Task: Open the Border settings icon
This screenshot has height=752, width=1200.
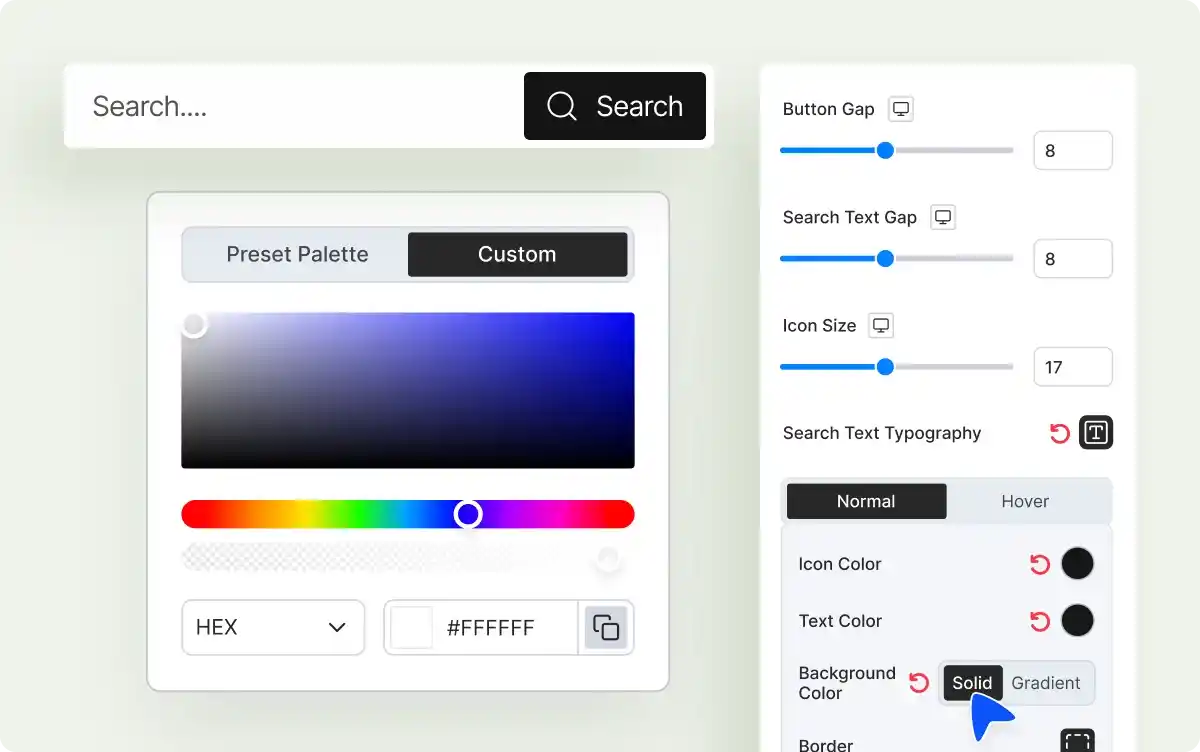Action: (1077, 740)
